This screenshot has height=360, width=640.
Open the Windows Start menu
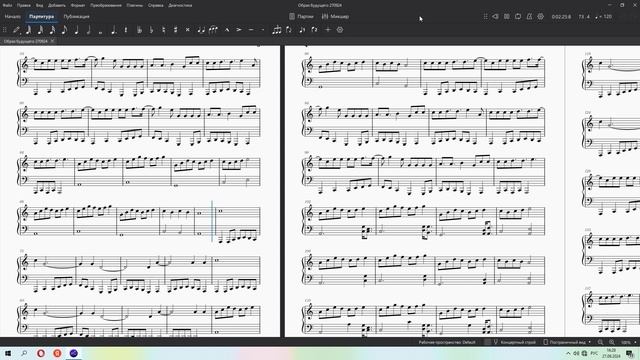(x=8, y=353)
